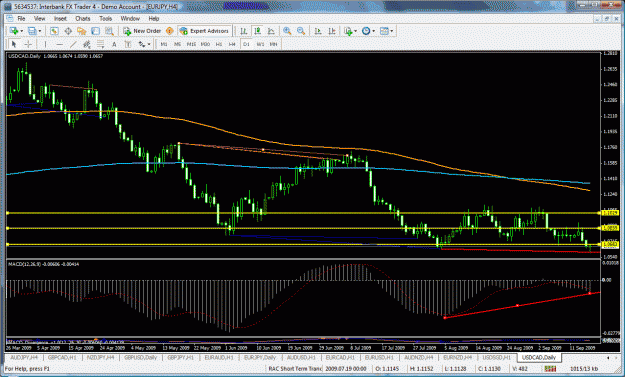Open the View menu

coord(39,18)
